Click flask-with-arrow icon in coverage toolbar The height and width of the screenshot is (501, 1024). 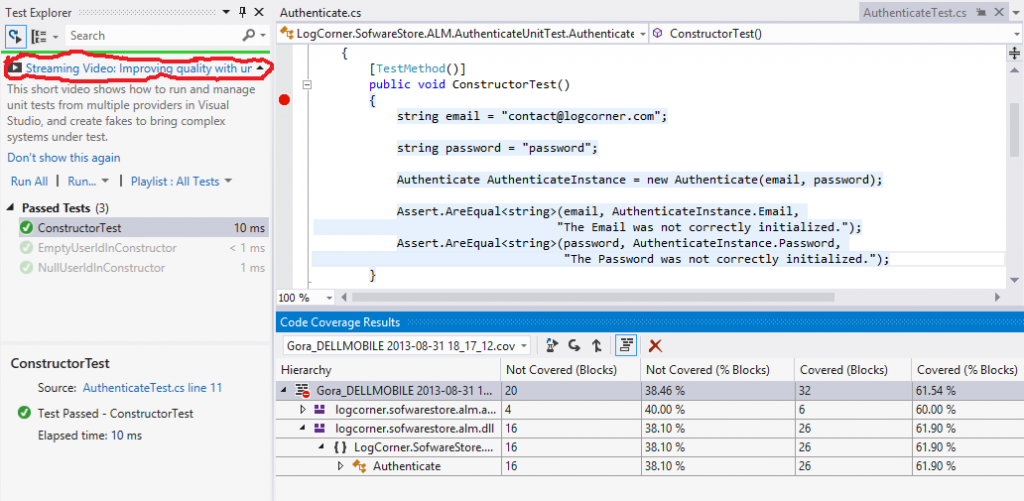pos(552,346)
